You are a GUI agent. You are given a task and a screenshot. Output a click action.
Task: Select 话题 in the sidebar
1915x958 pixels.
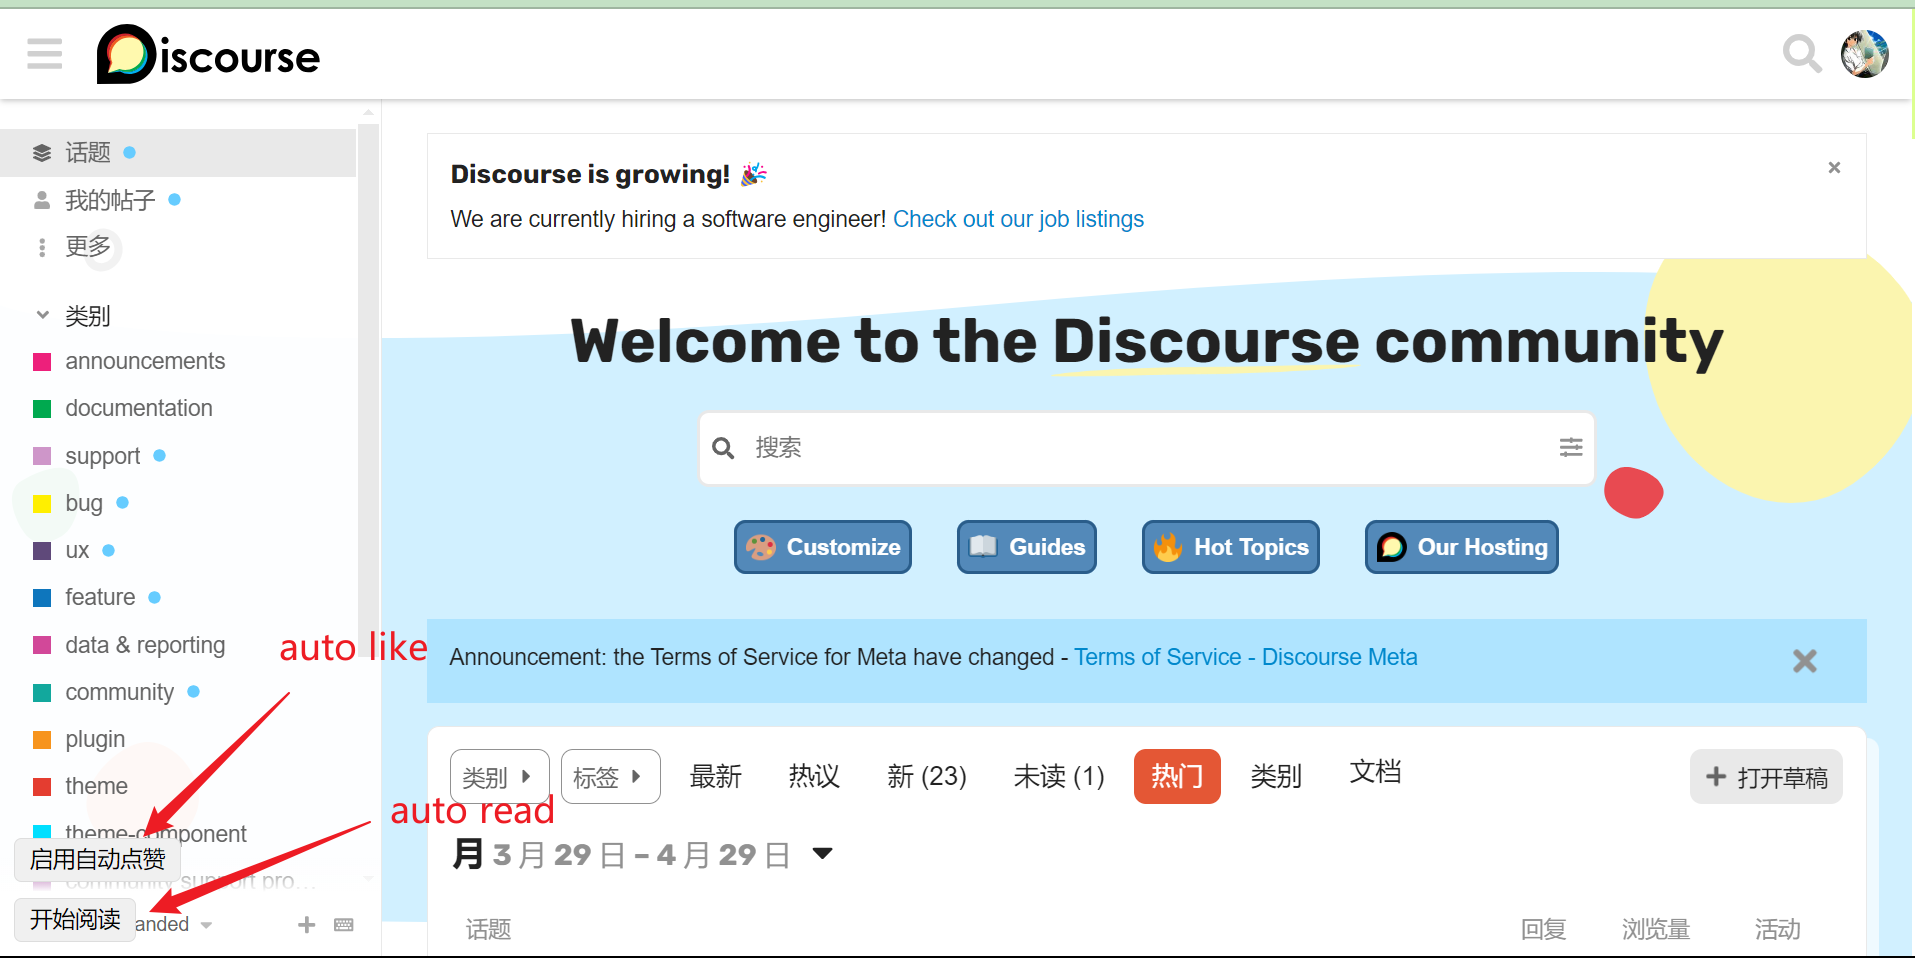pyautogui.click(x=178, y=153)
